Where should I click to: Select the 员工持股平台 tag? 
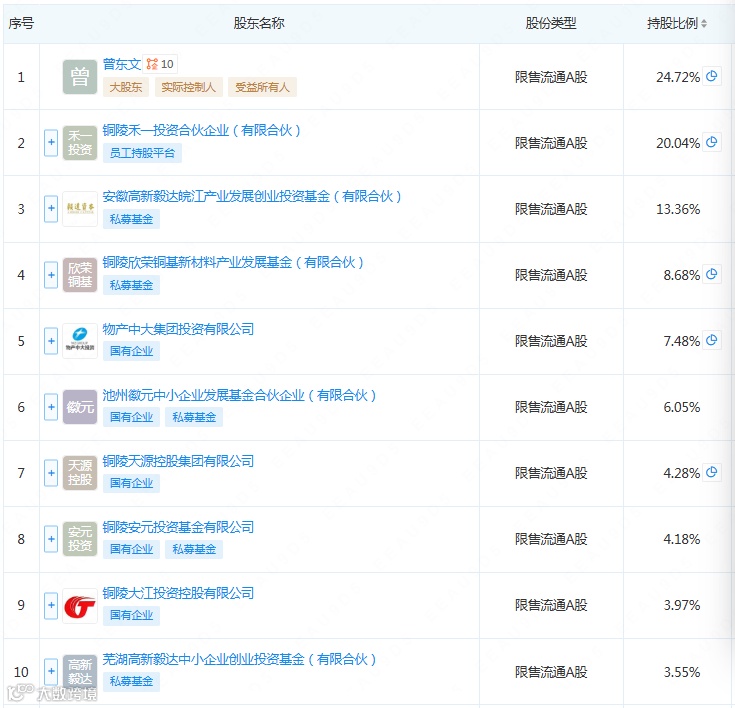[x=142, y=153]
